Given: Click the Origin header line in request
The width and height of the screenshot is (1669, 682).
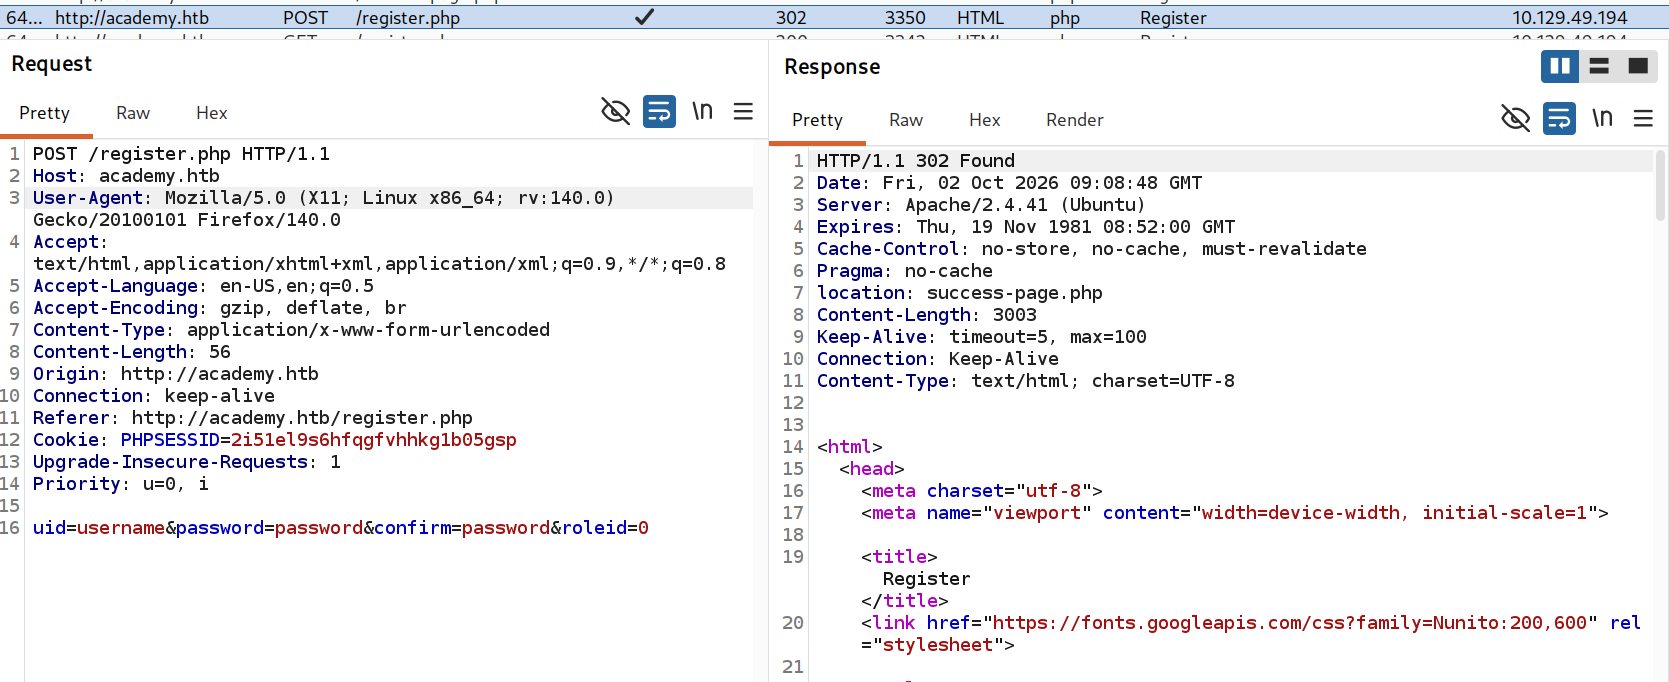Looking at the screenshot, I should pos(176,374).
